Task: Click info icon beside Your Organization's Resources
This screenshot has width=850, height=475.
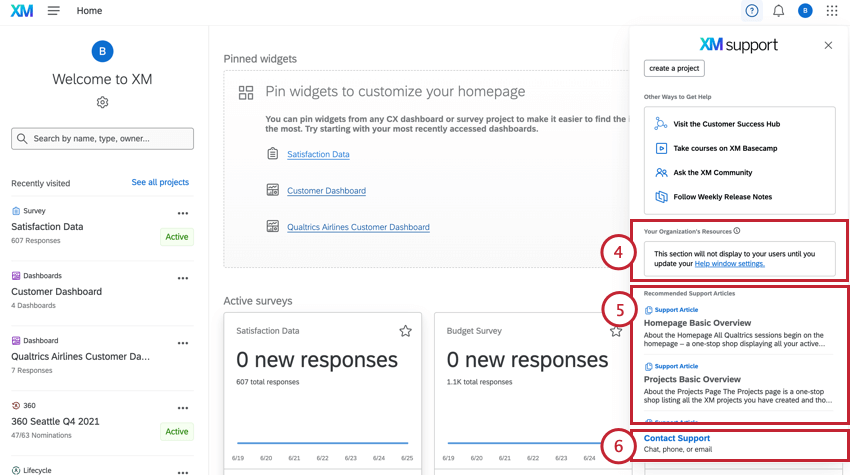Action: pos(737,231)
